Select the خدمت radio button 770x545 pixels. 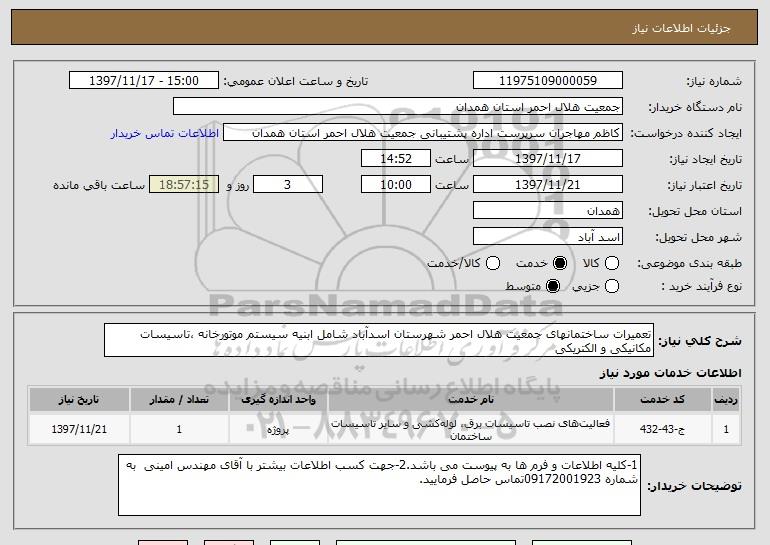point(559,263)
